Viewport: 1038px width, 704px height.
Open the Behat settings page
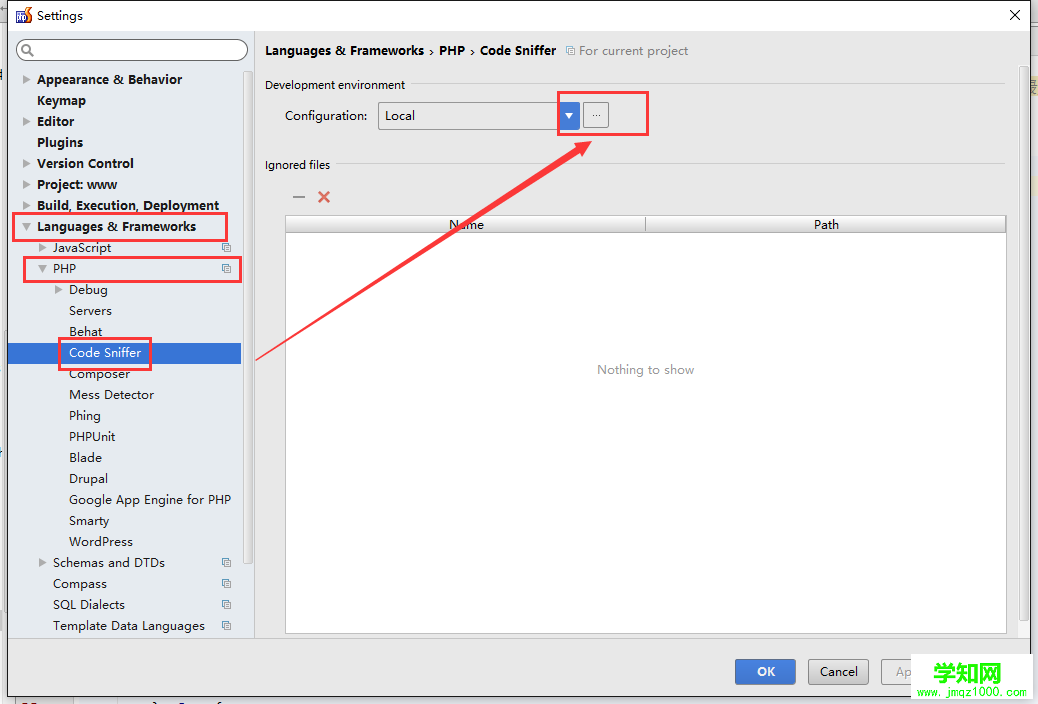click(85, 332)
